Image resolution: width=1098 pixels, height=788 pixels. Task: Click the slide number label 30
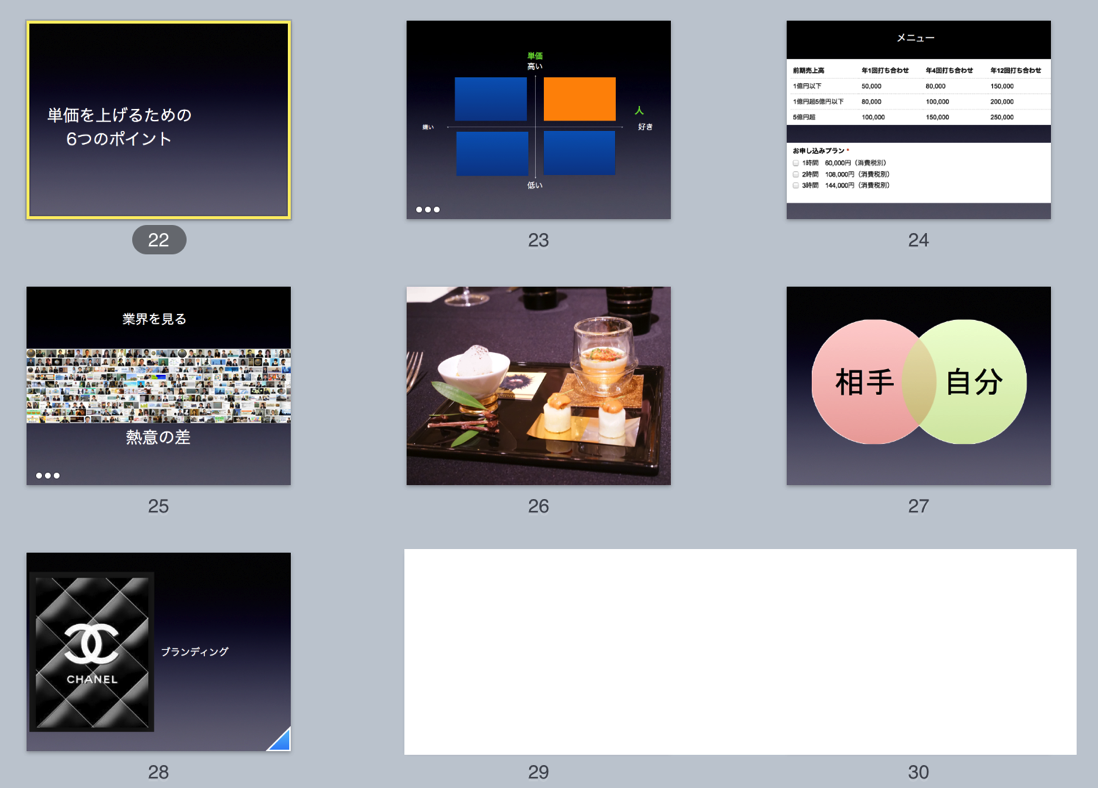919,772
